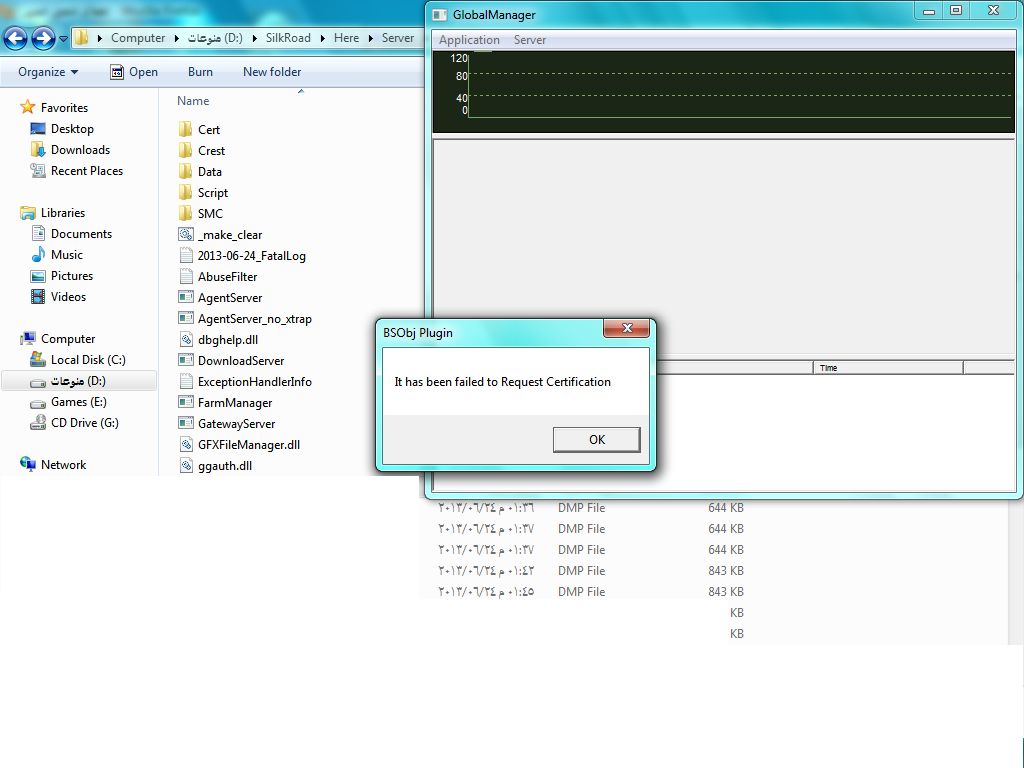Screen dimensions: 1024x768
Task: Click the New folder button
Action: click(272, 72)
